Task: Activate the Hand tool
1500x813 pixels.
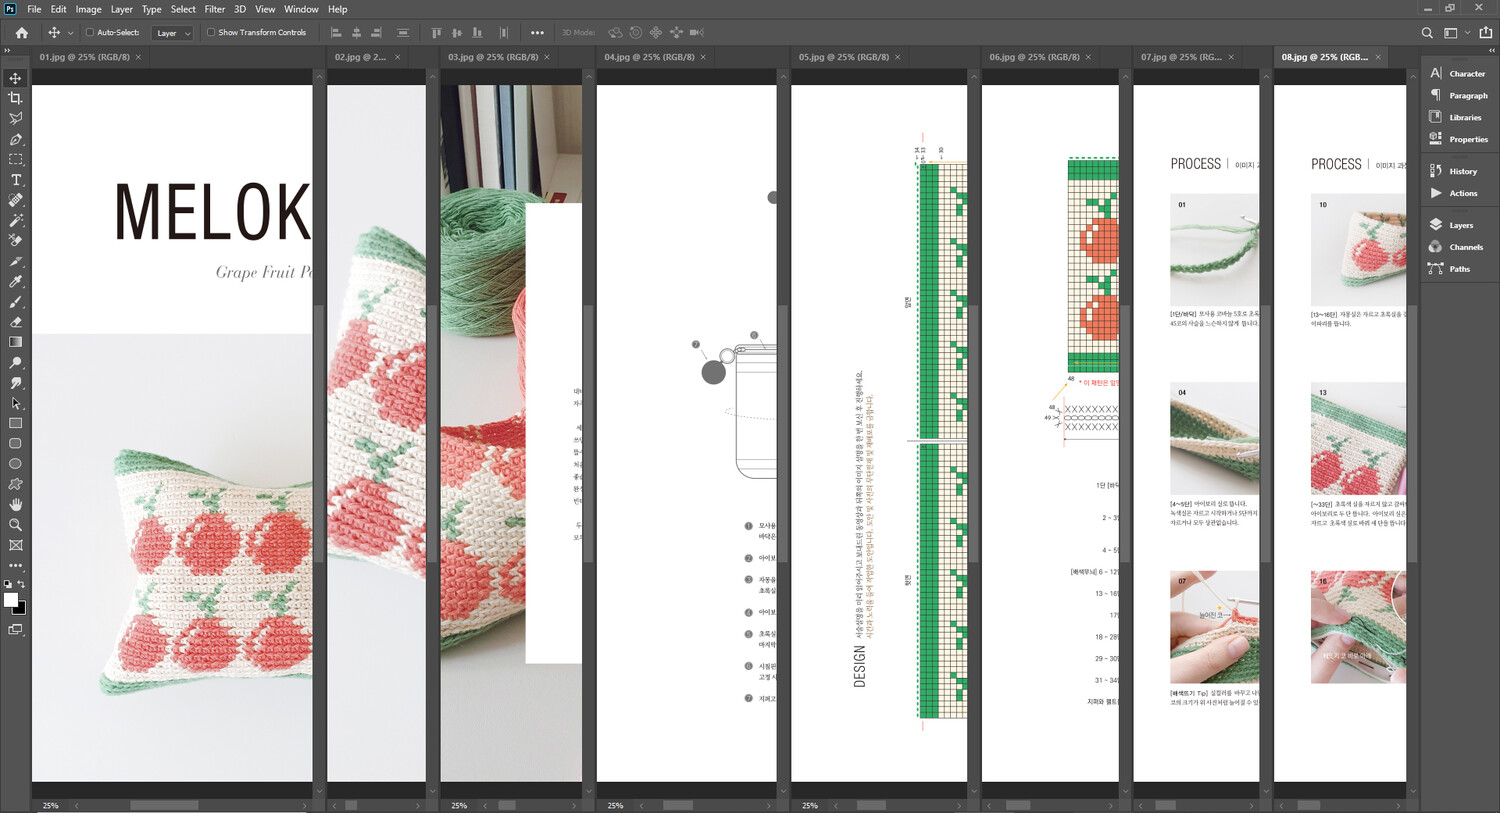Action: pos(15,505)
